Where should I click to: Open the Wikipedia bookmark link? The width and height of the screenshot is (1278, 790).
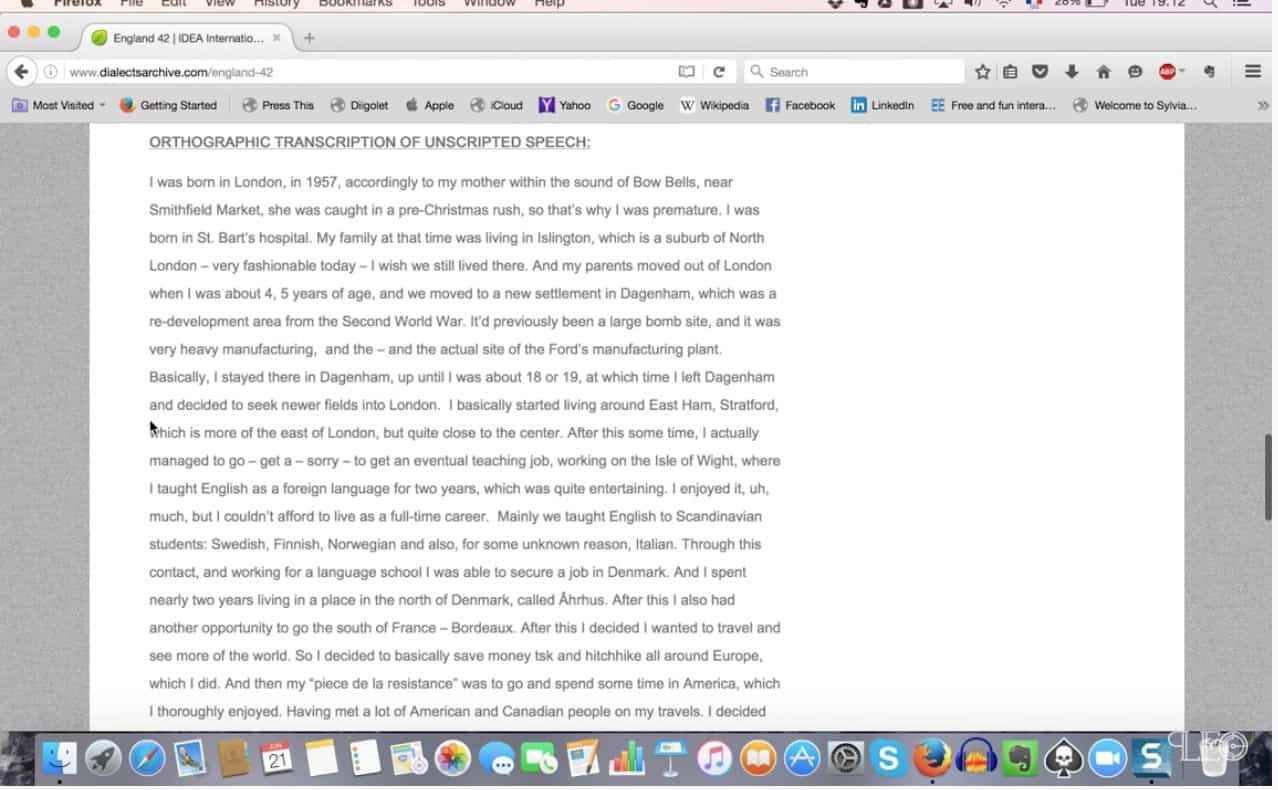click(x=714, y=105)
